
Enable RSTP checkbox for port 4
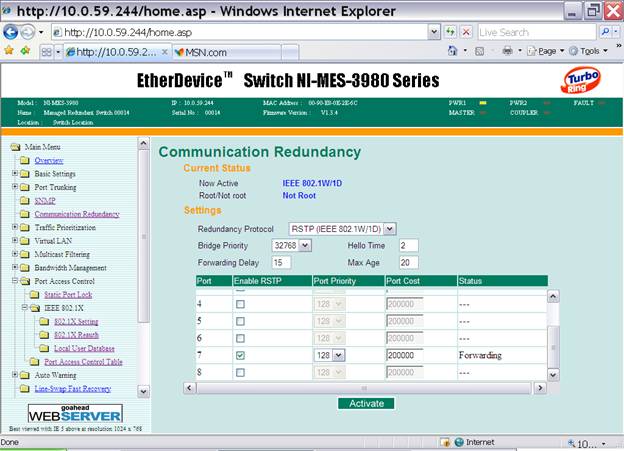pos(240,302)
